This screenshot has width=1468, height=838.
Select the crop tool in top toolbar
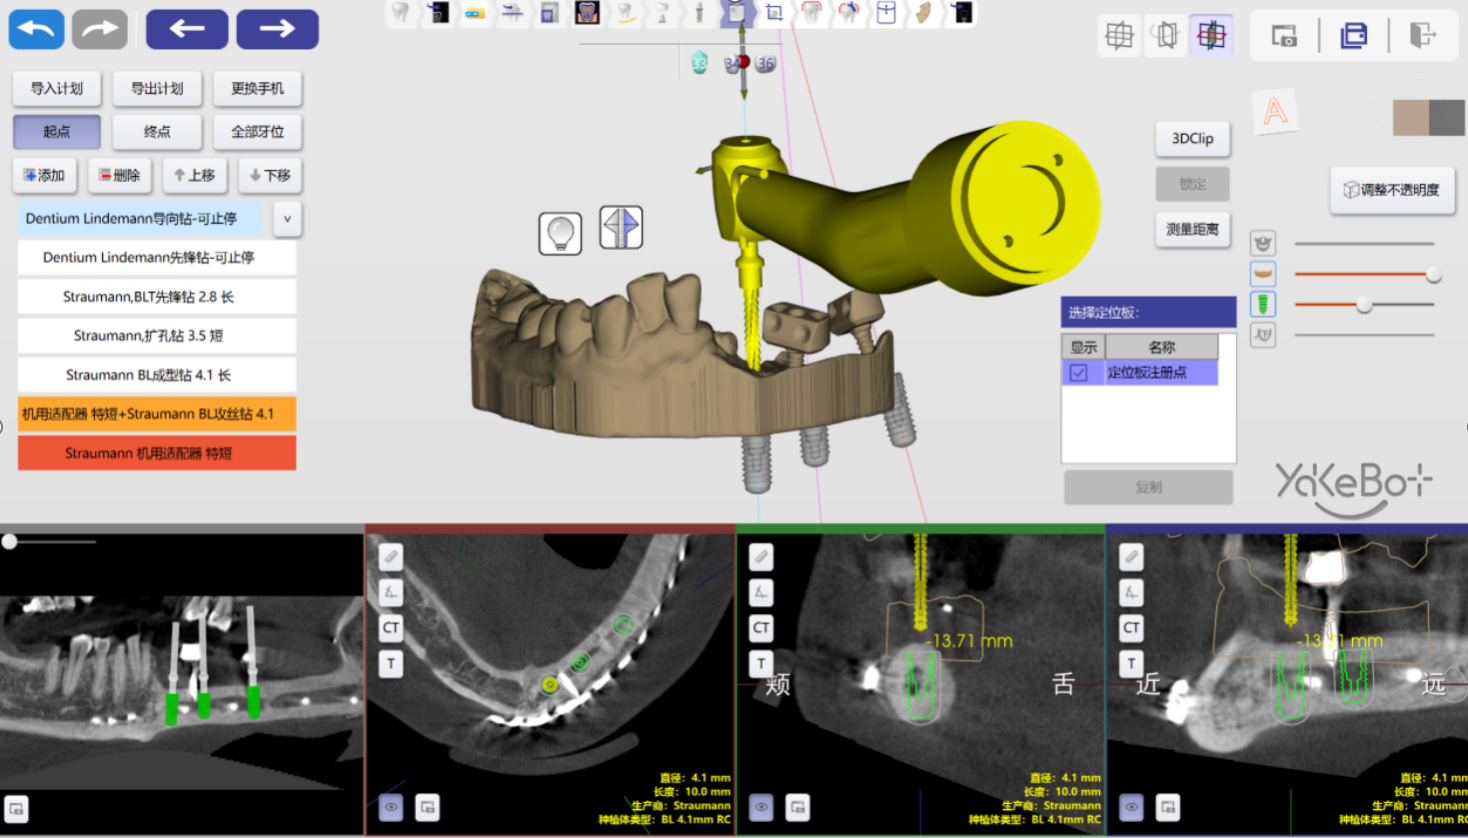[774, 13]
